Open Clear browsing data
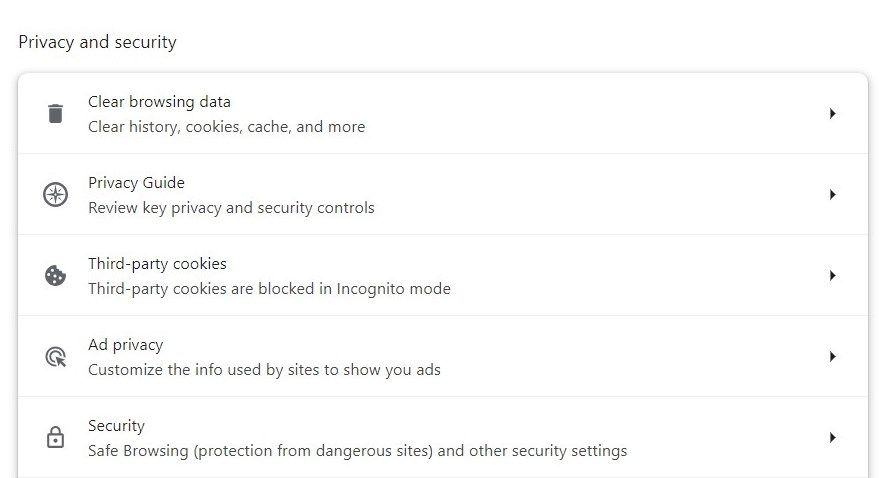The width and height of the screenshot is (885, 478). pos(159,102)
